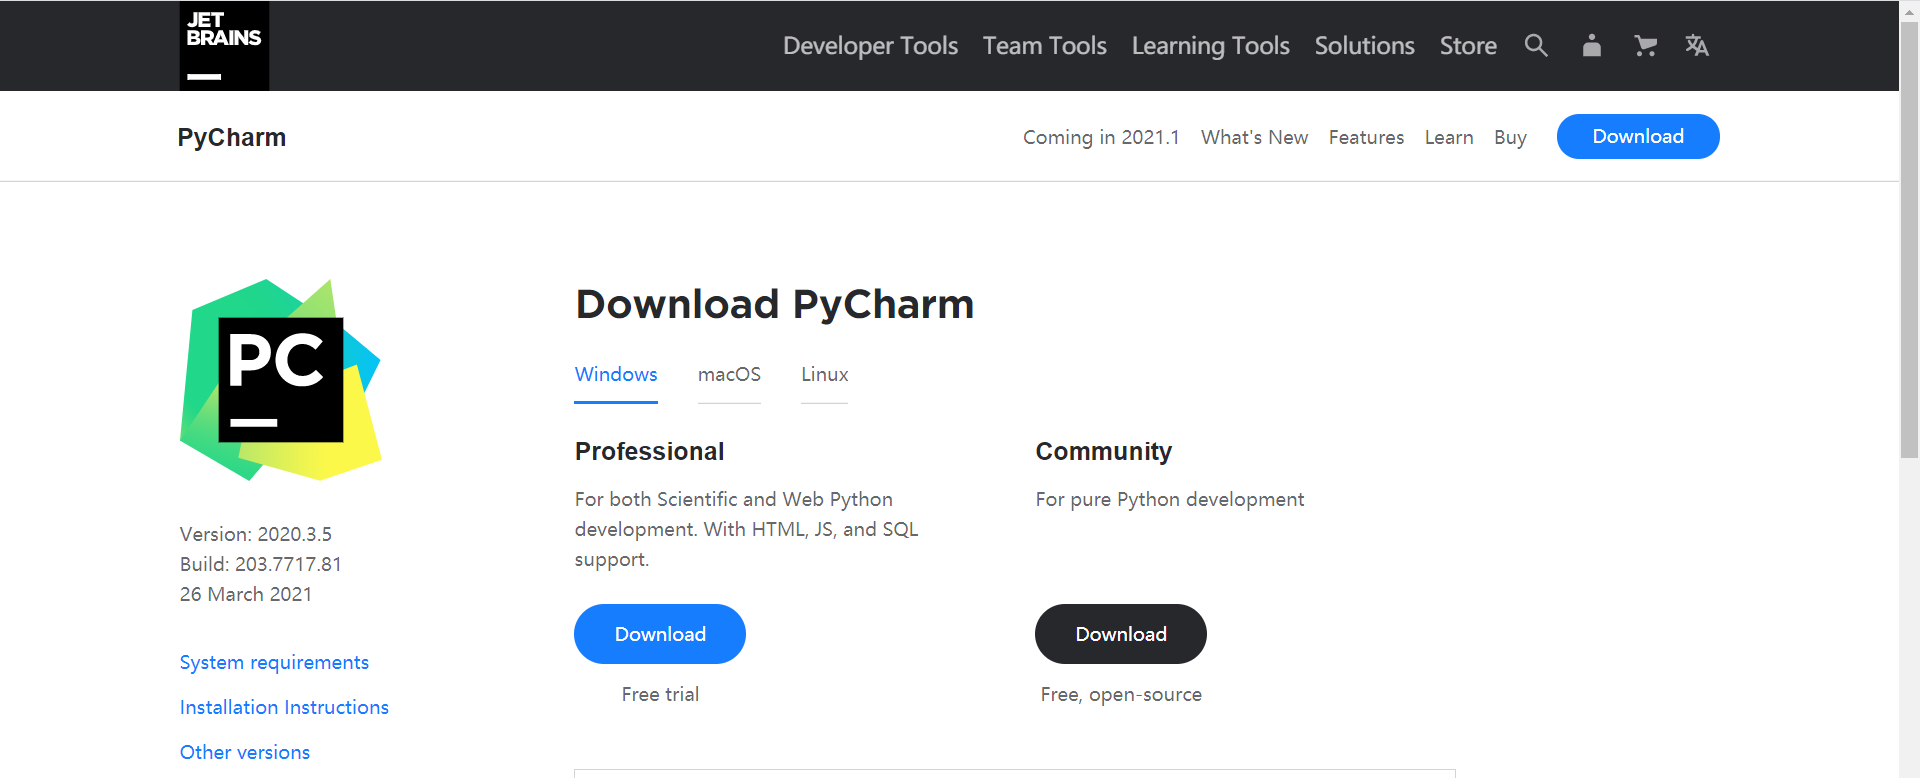Click the blue Download button in header
Screen dimensions: 1920x778
pyautogui.click(x=1638, y=136)
